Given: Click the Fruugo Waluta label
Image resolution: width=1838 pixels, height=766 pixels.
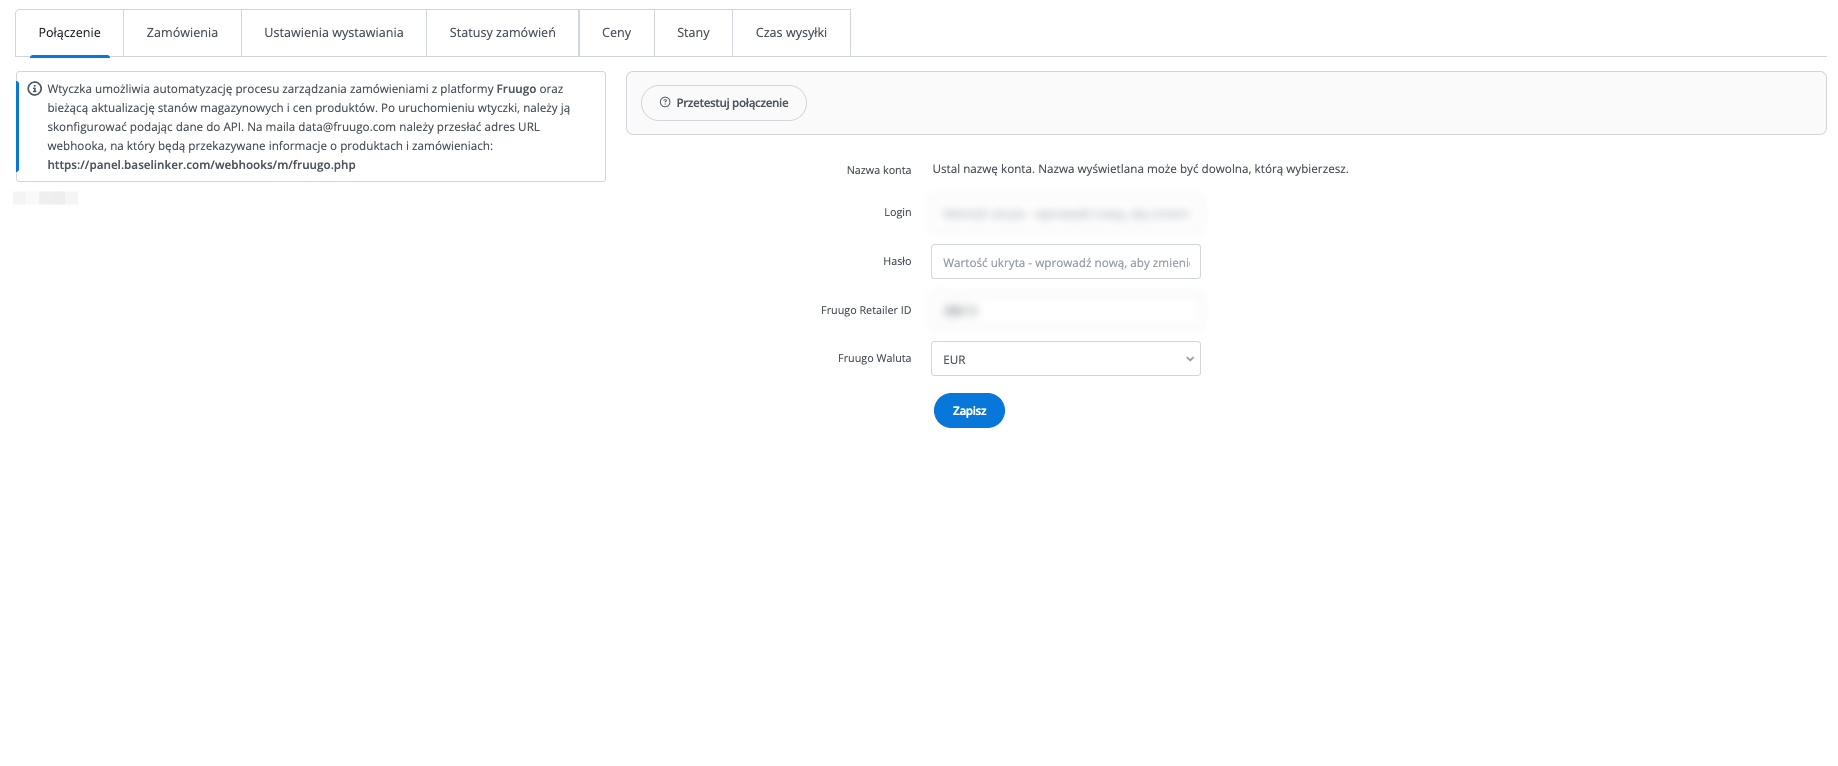Looking at the screenshot, I should 874,358.
